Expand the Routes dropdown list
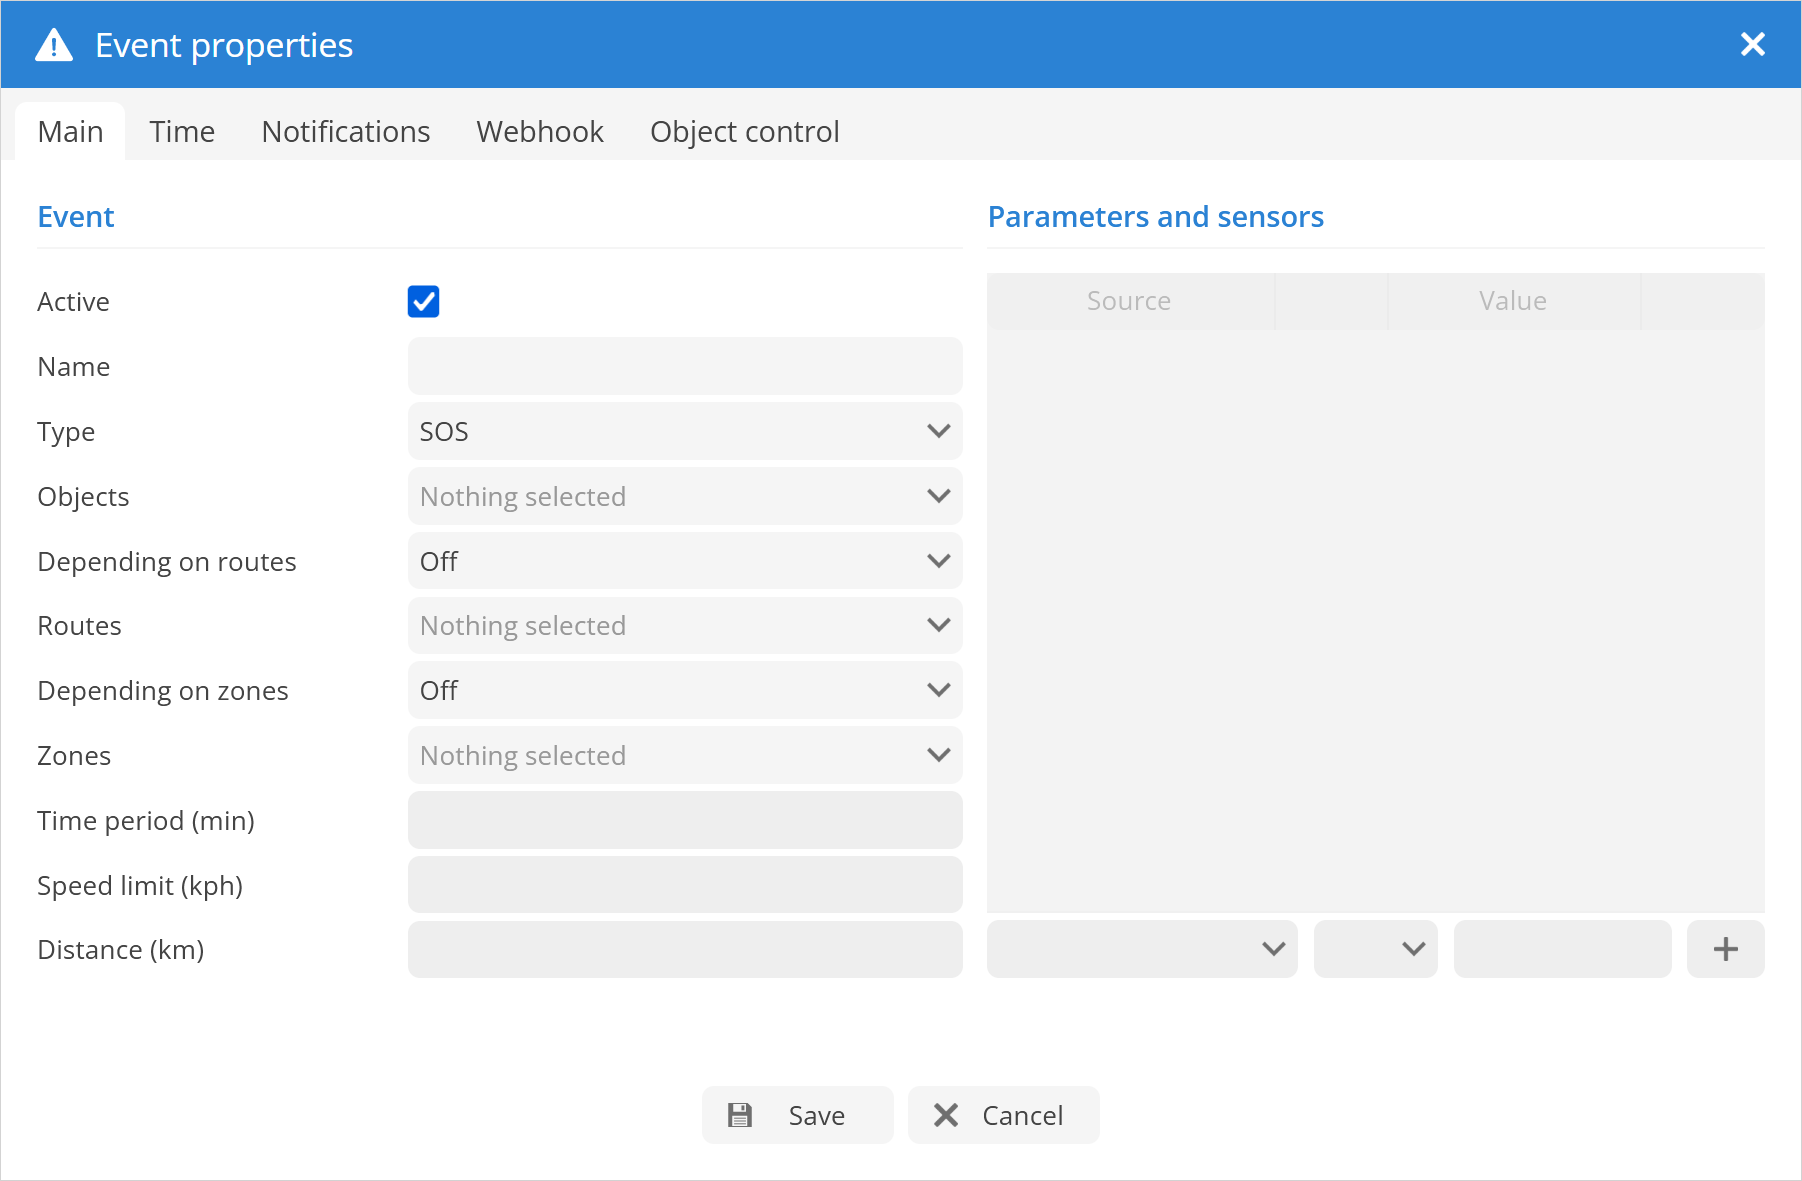The image size is (1802, 1181). (x=684, y=626)
